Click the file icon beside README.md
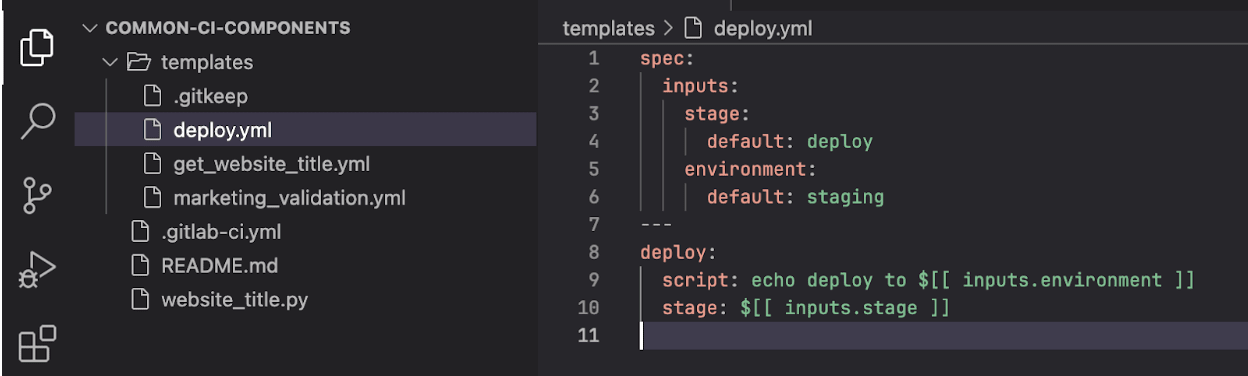 [x=141, y=266]
